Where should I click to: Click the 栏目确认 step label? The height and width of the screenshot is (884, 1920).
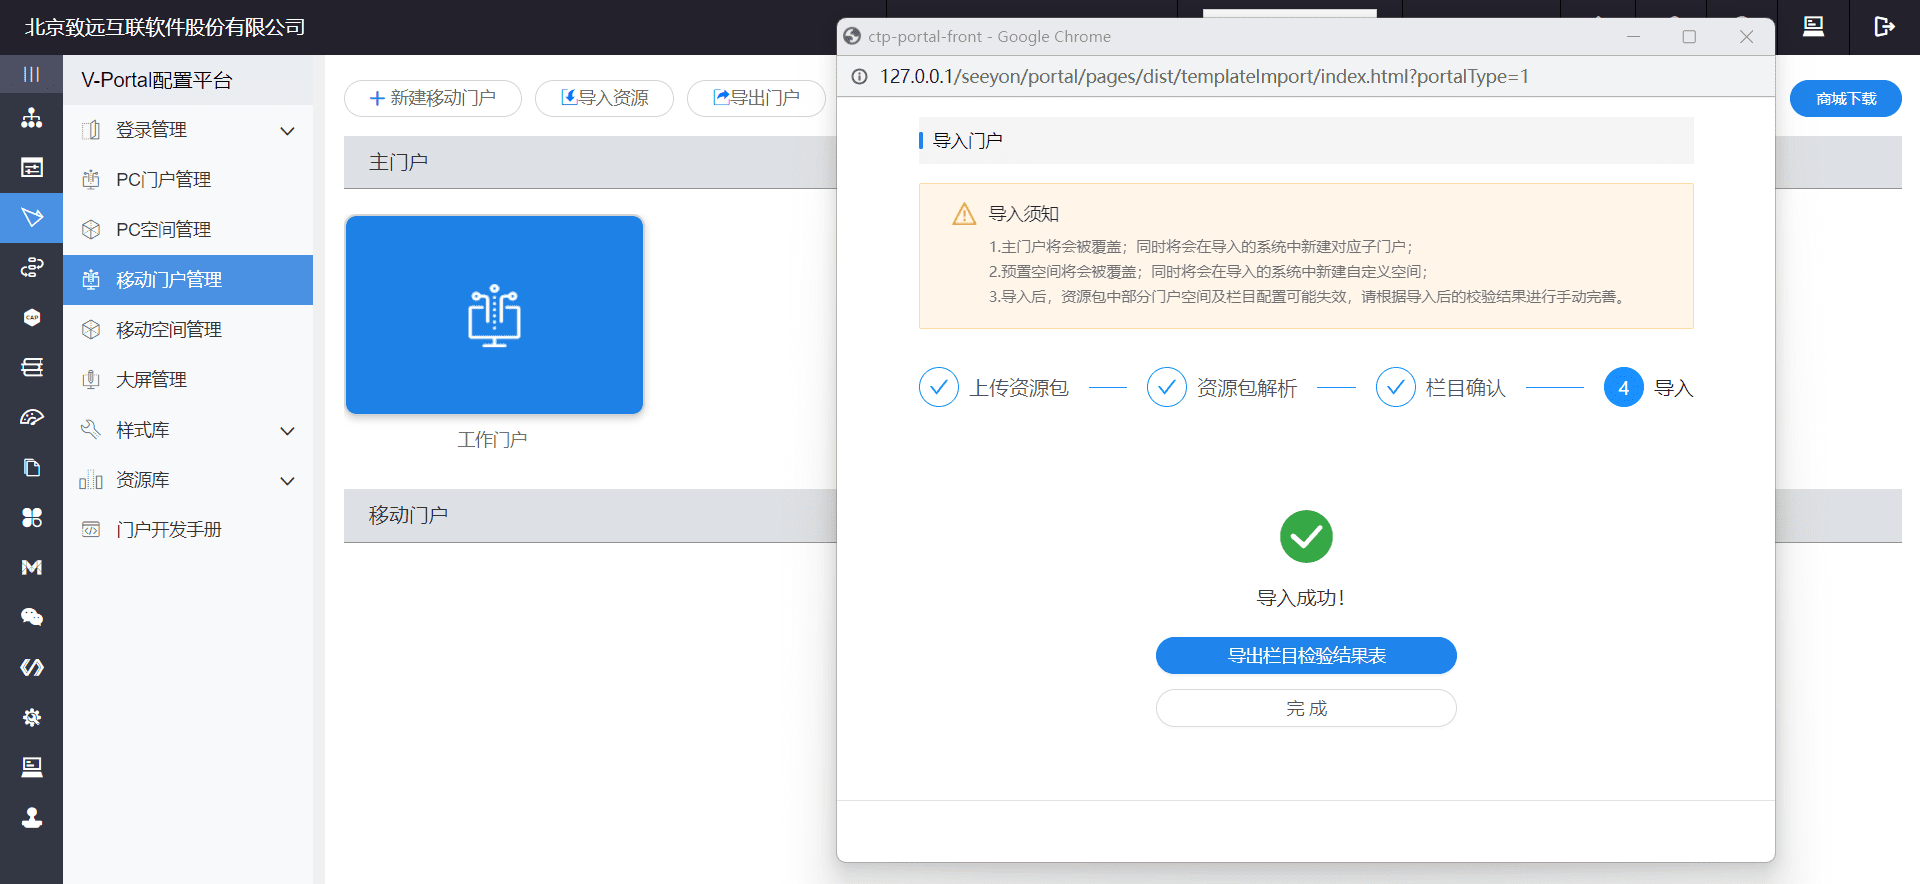pos(1466,388)
